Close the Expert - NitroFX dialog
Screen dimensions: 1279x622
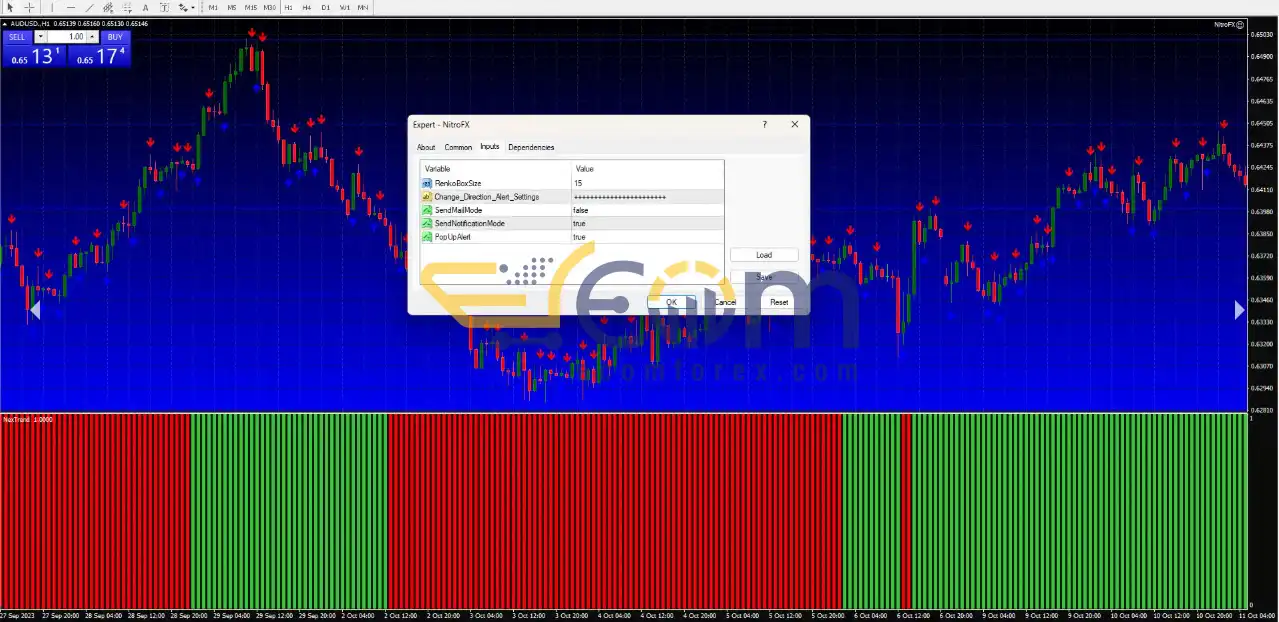(795, 125)
